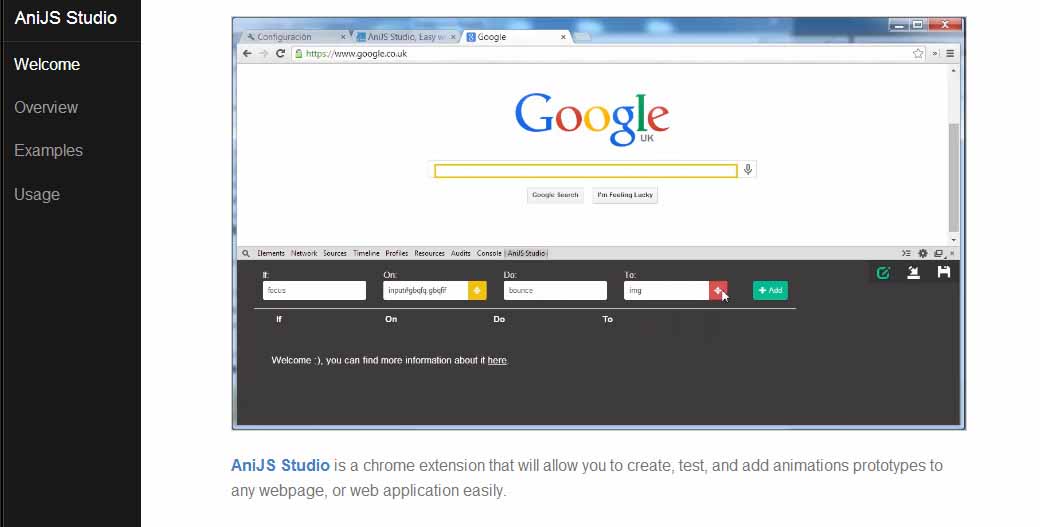Click the yellow element picker beside On field
This screenshot has height=527, width=1040.
pyautogui.click(x=477, y=290)
